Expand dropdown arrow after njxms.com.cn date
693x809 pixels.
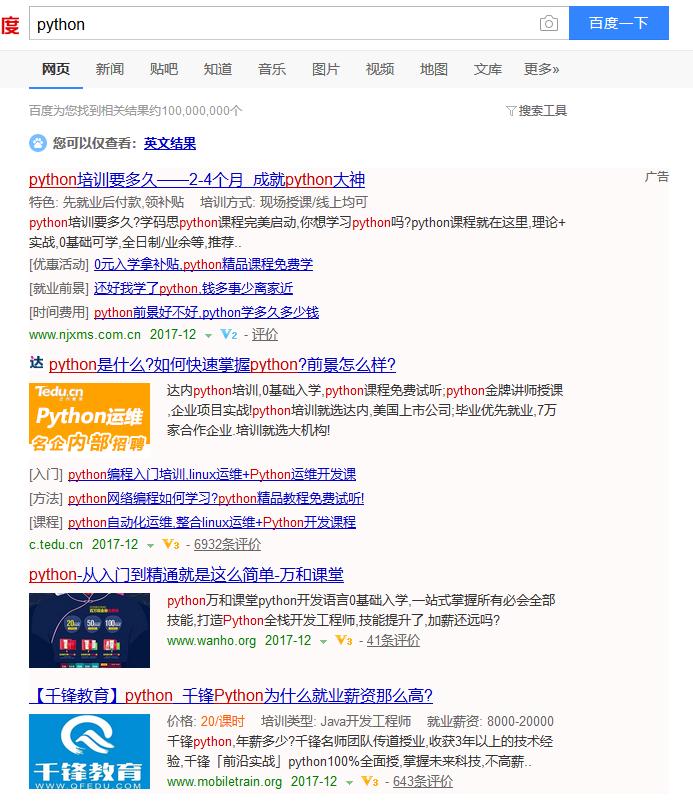[208, 335]
